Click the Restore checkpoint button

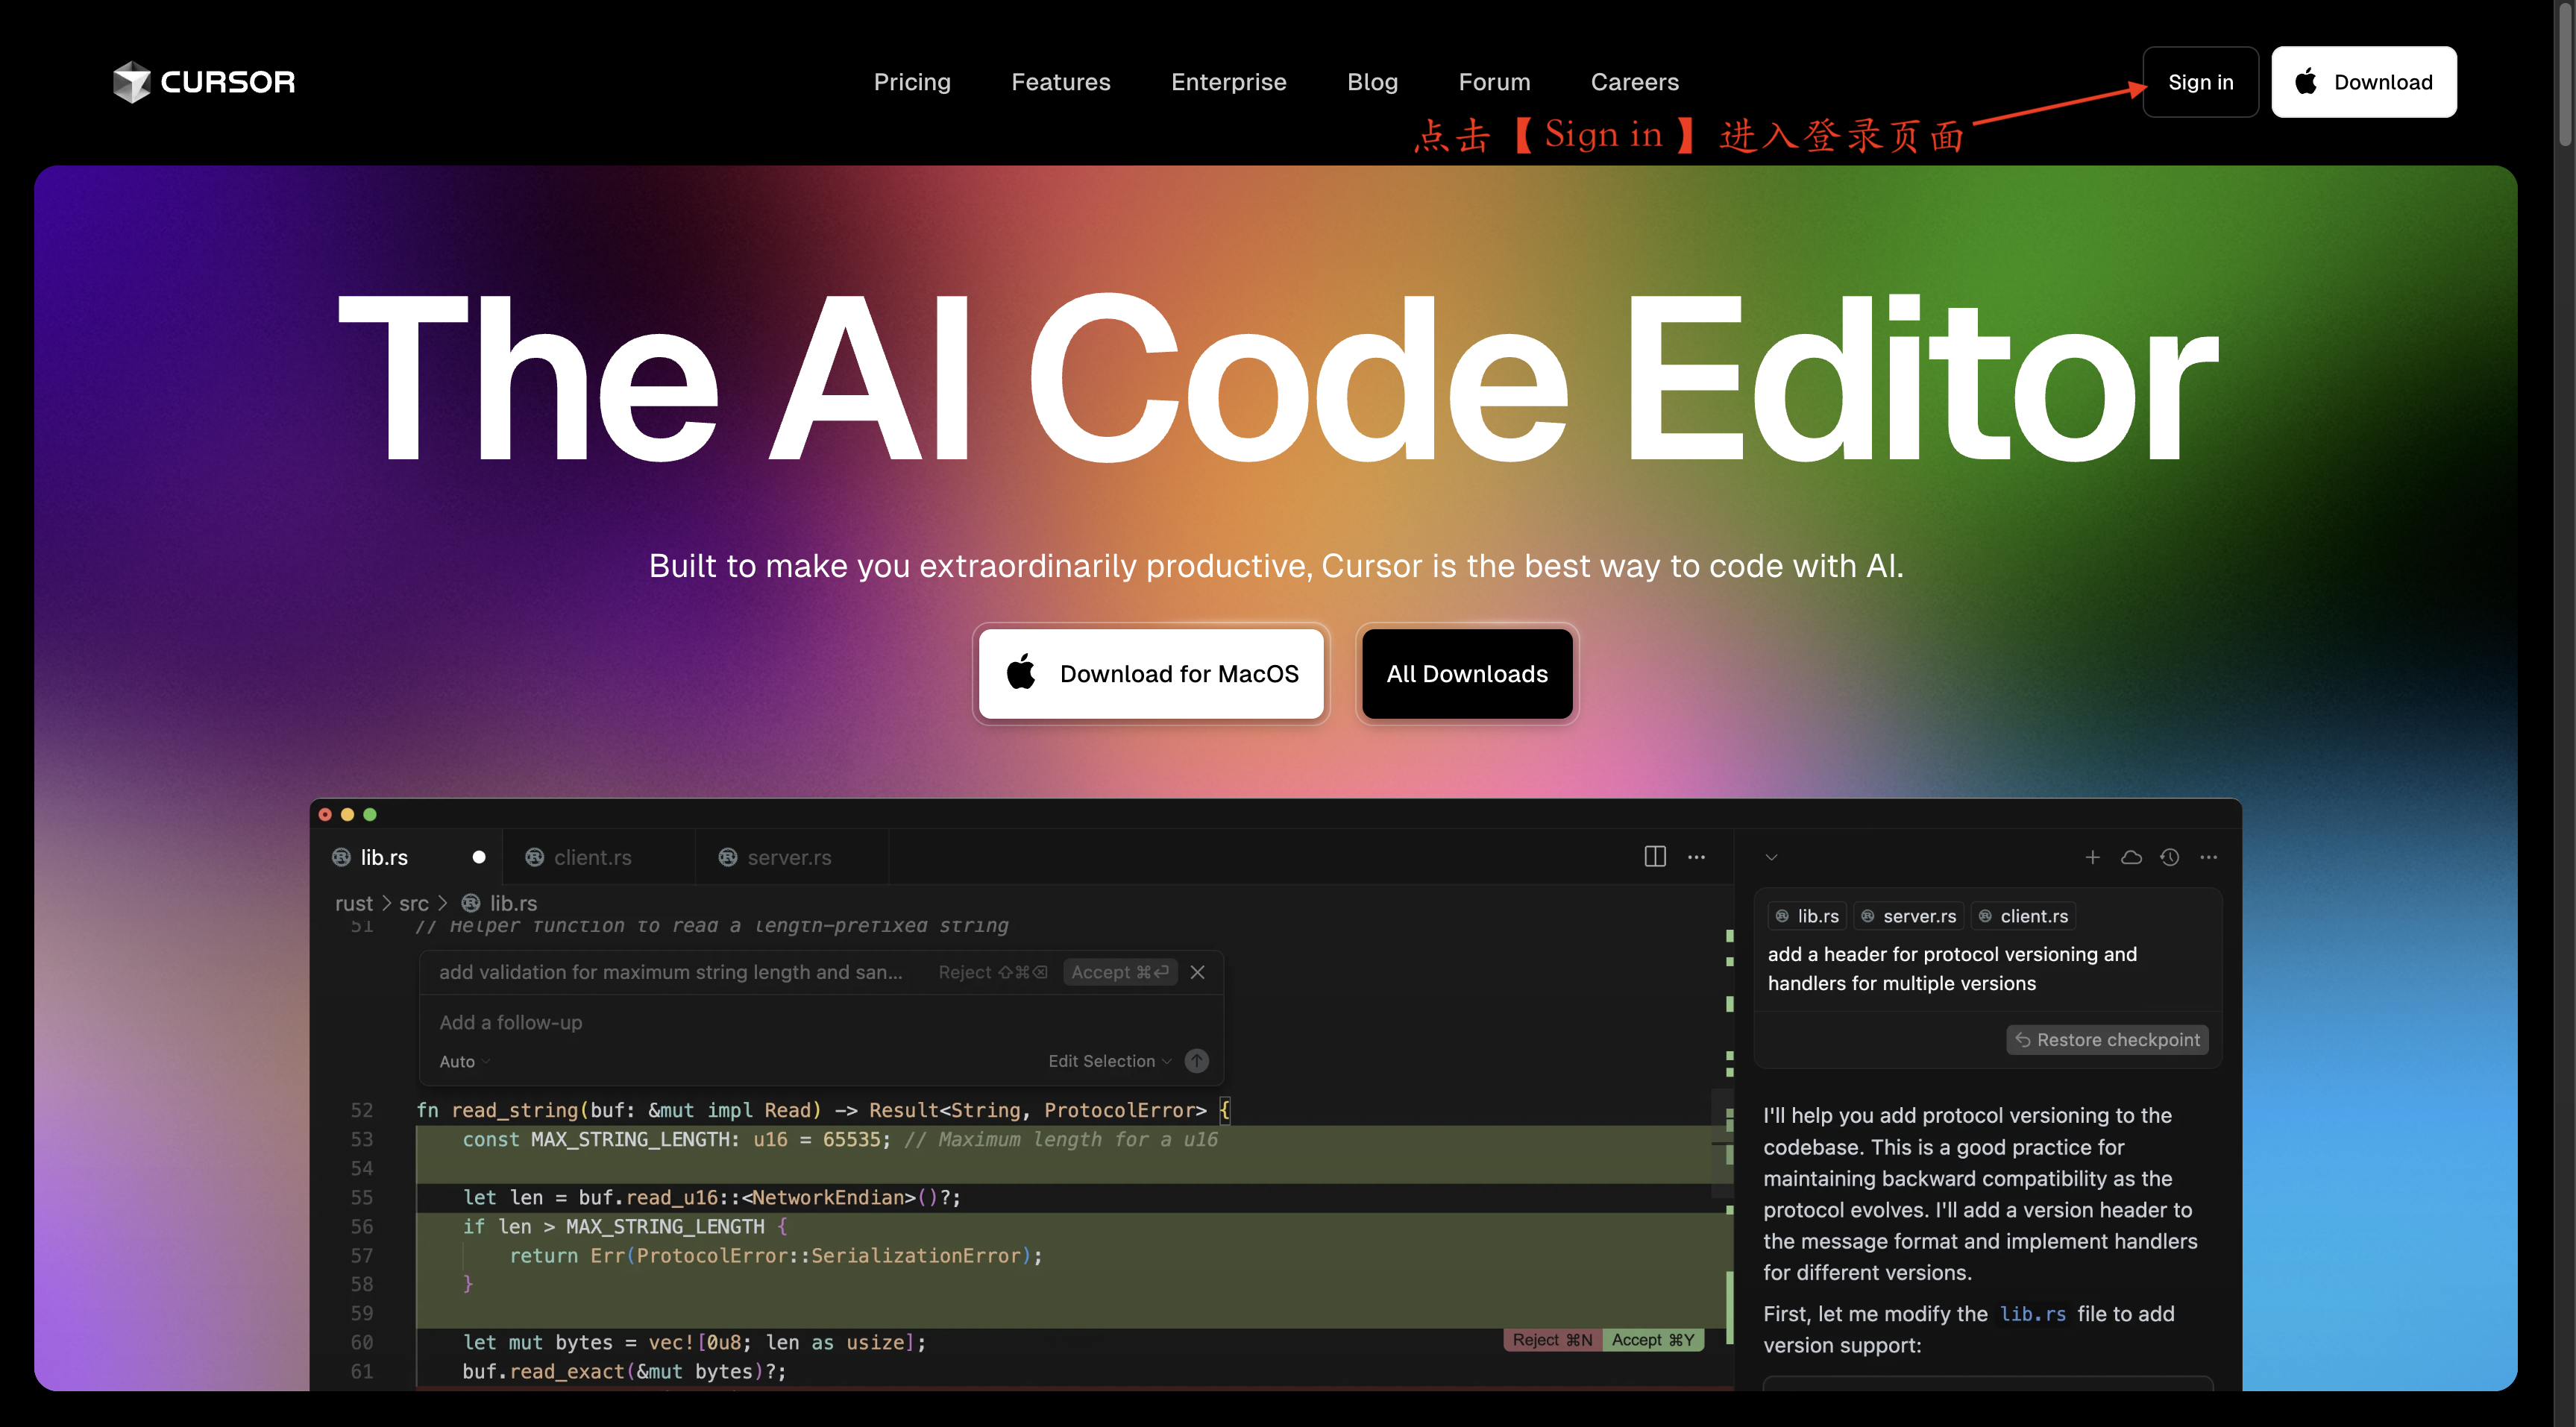pos(2107,1040)
